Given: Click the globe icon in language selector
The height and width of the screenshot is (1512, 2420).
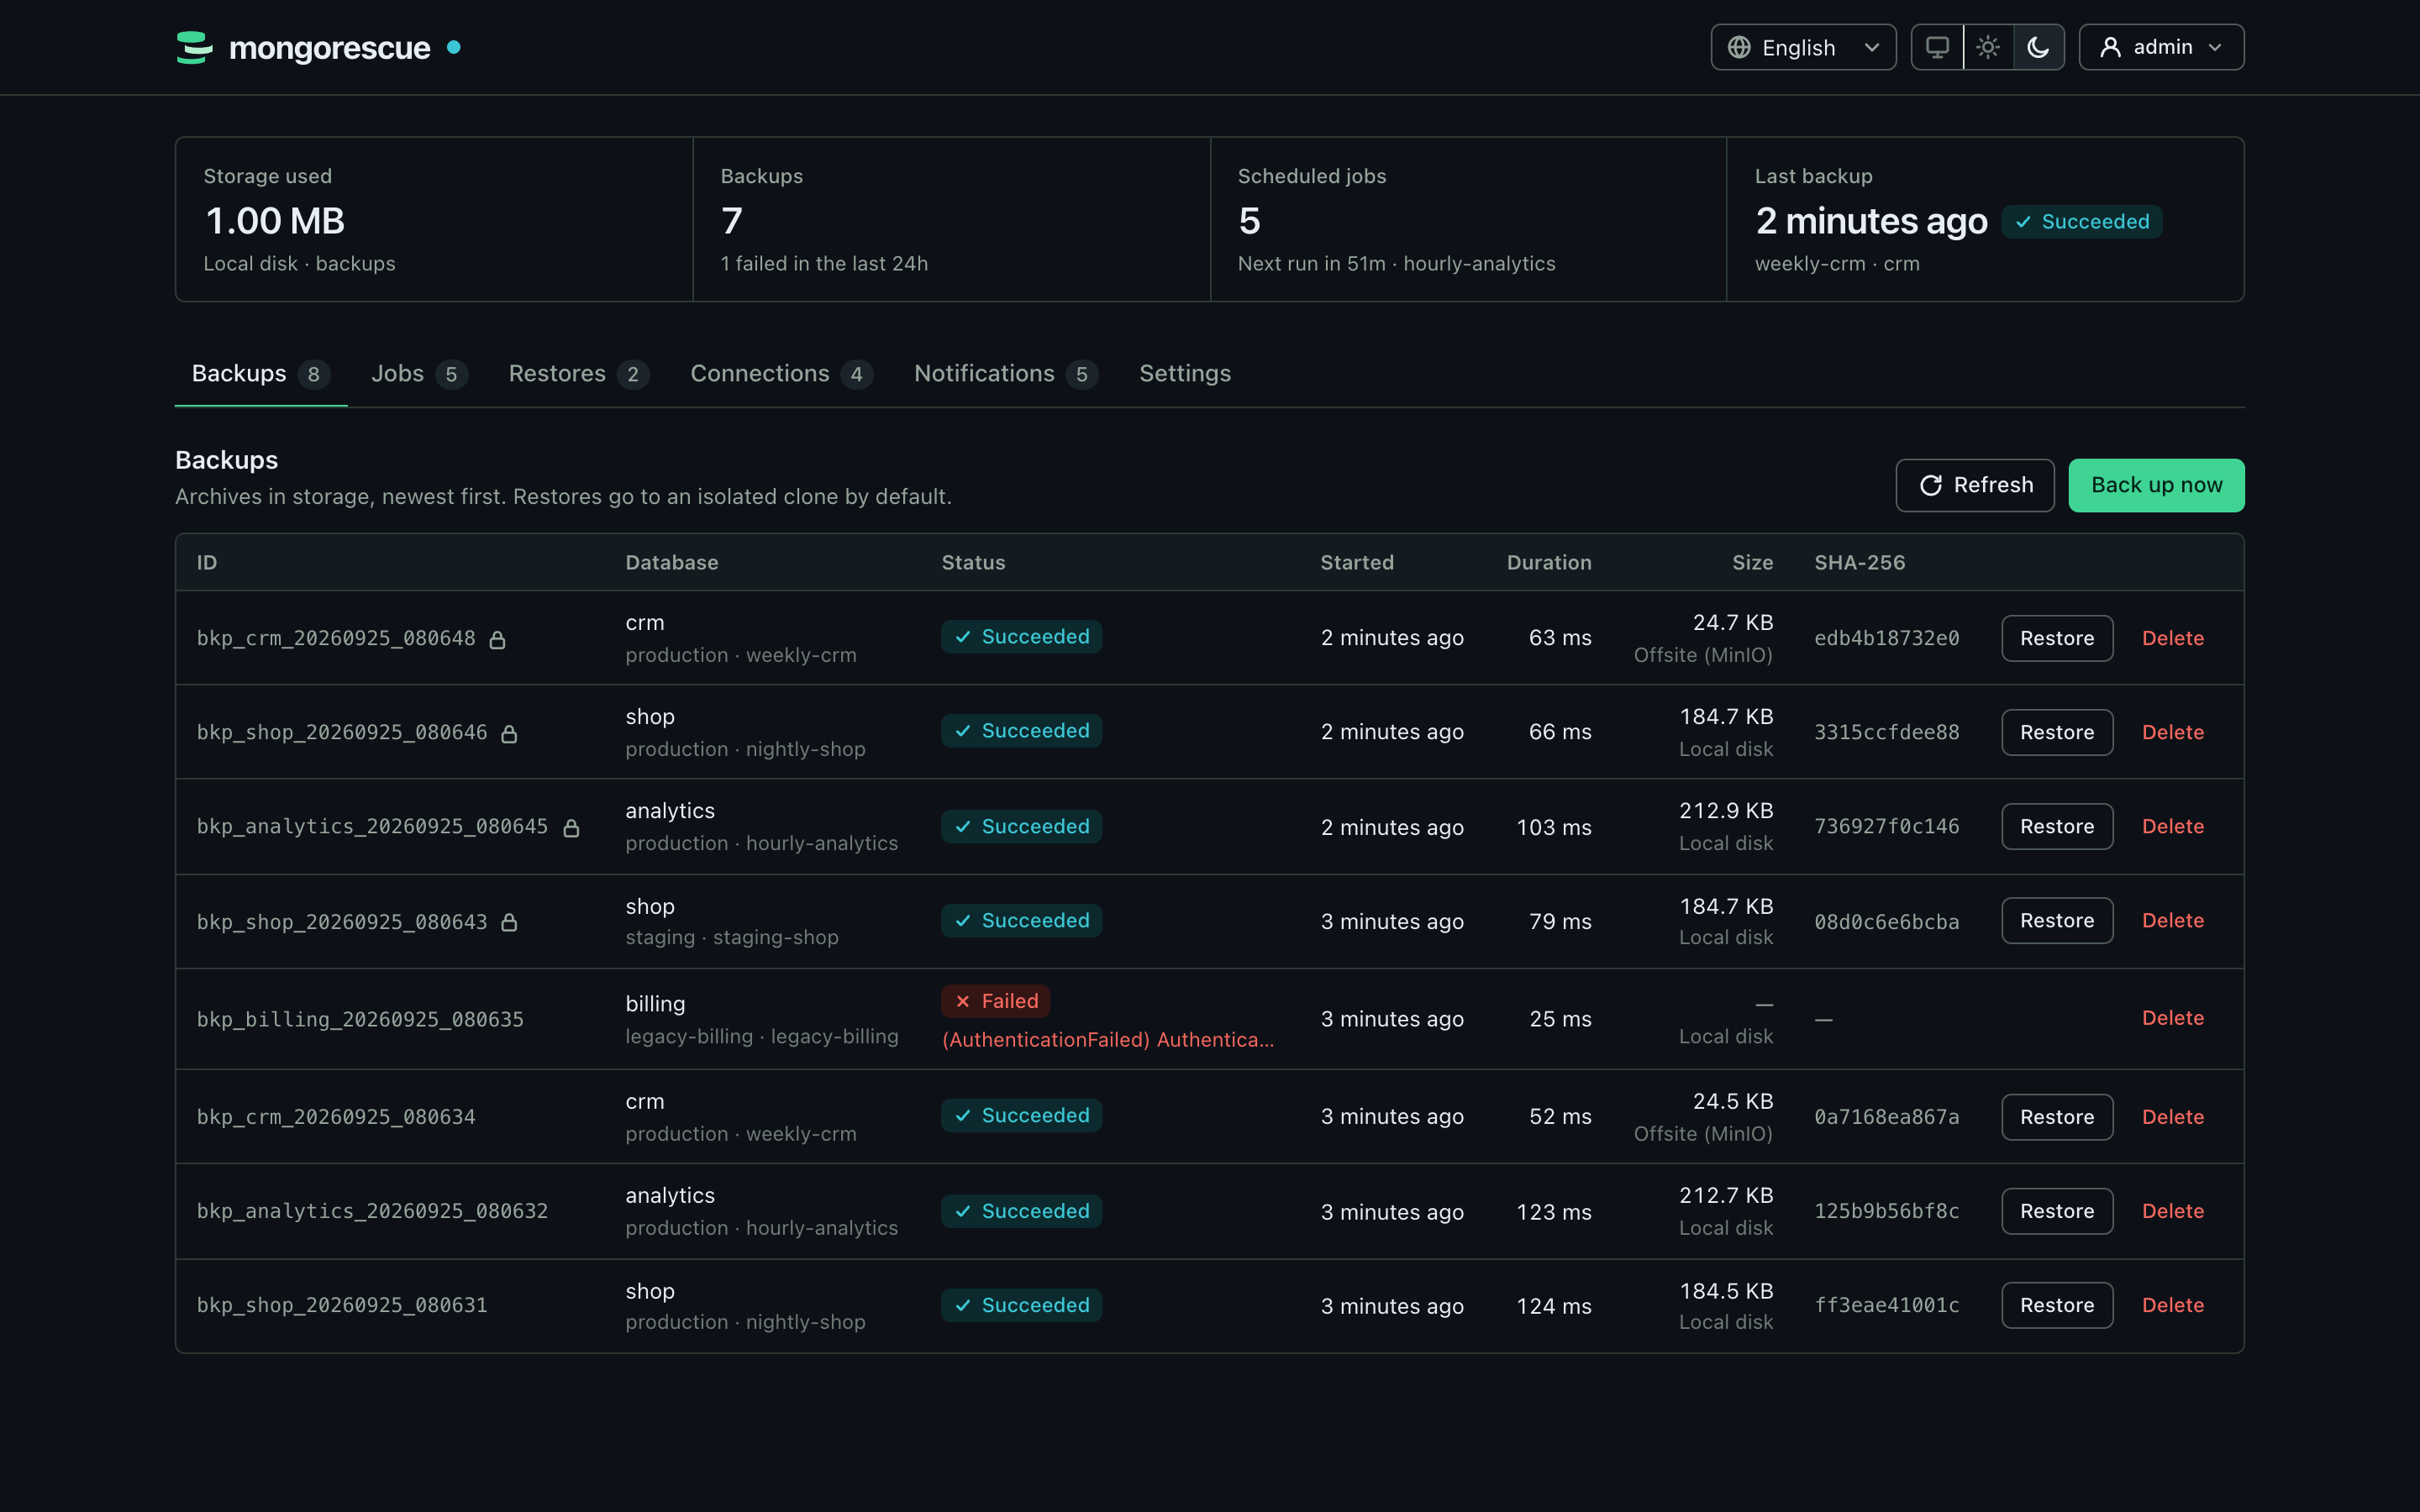Looking at the screenshot, I should tap(1739, 47).
